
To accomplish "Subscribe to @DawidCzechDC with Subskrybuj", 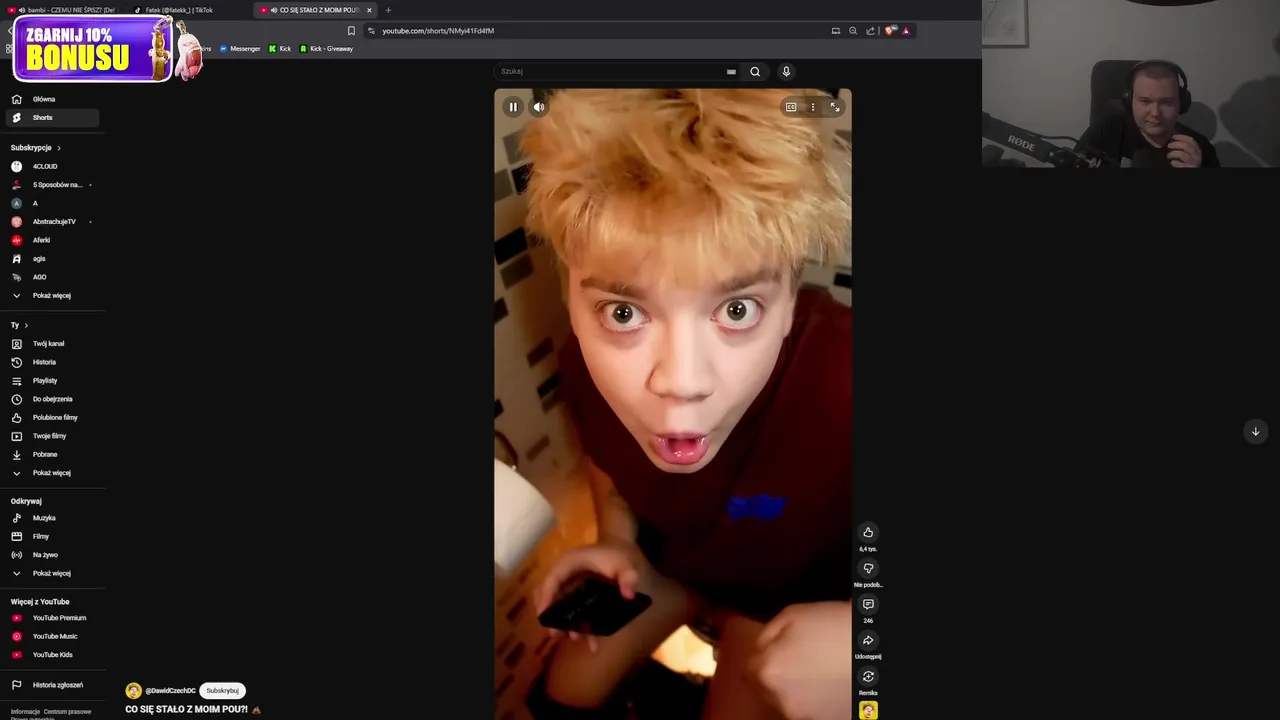I will 222,690.
